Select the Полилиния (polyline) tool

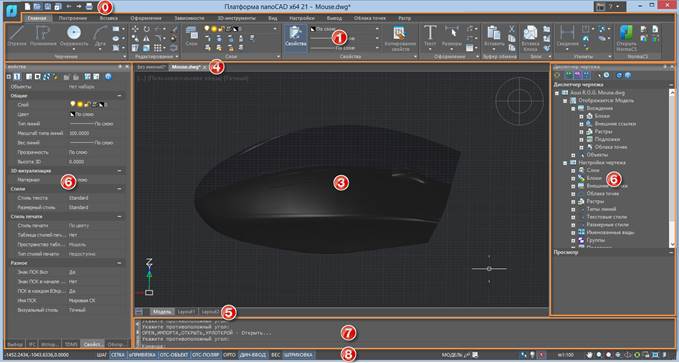coord(43,36)
